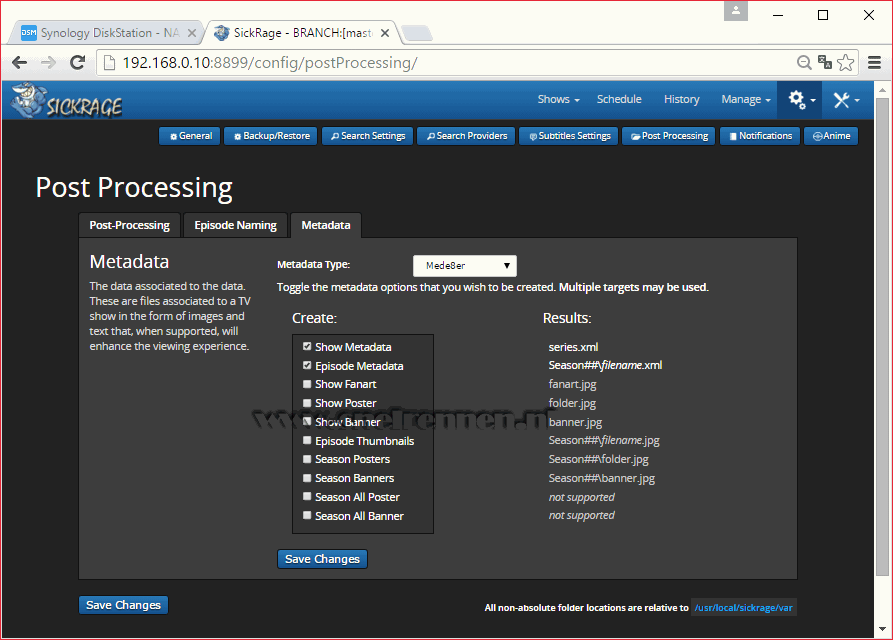Click the /usr/local/sickrage/var path

[743, 608]
